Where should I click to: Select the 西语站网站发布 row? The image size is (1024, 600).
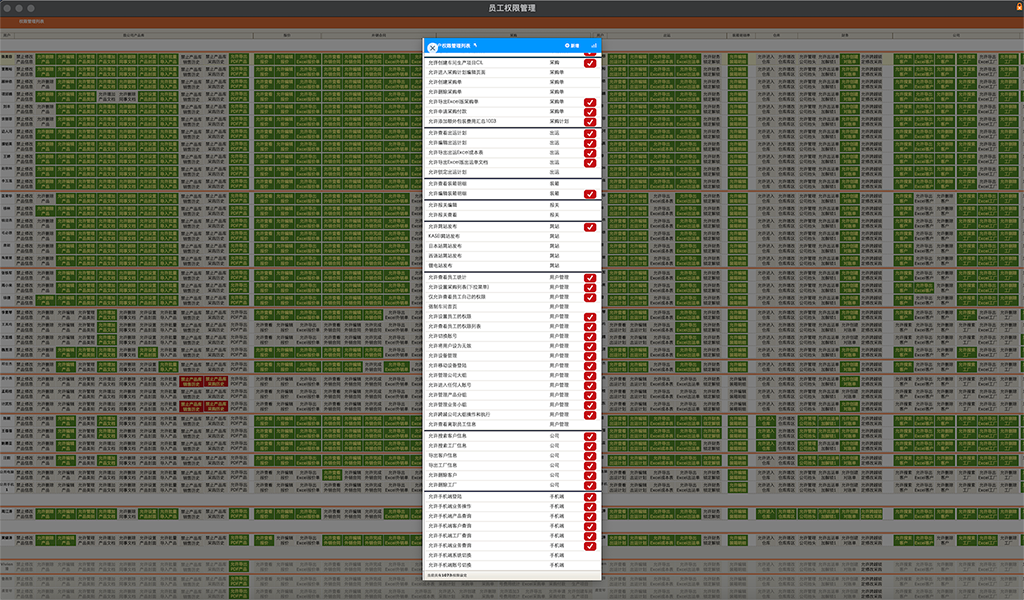click(512, 256)
